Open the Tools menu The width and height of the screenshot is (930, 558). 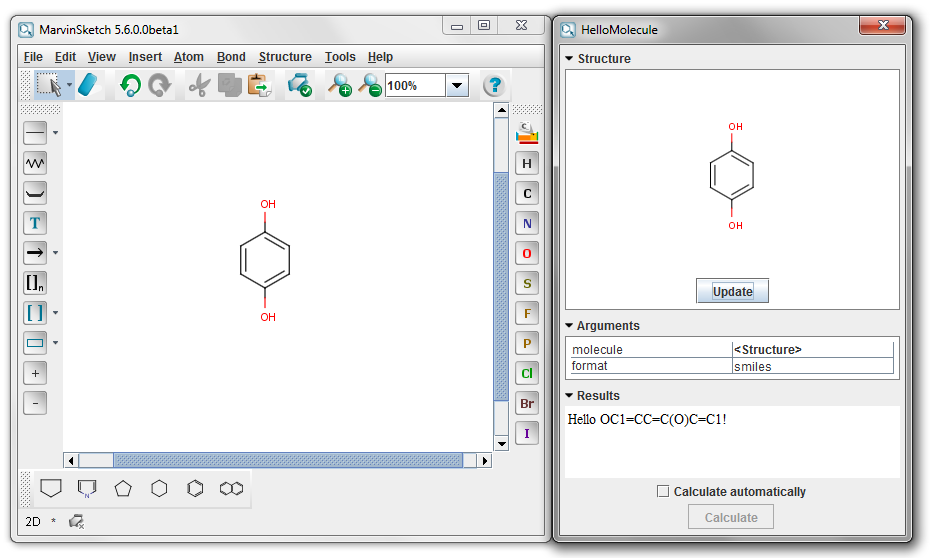(340, 57)
